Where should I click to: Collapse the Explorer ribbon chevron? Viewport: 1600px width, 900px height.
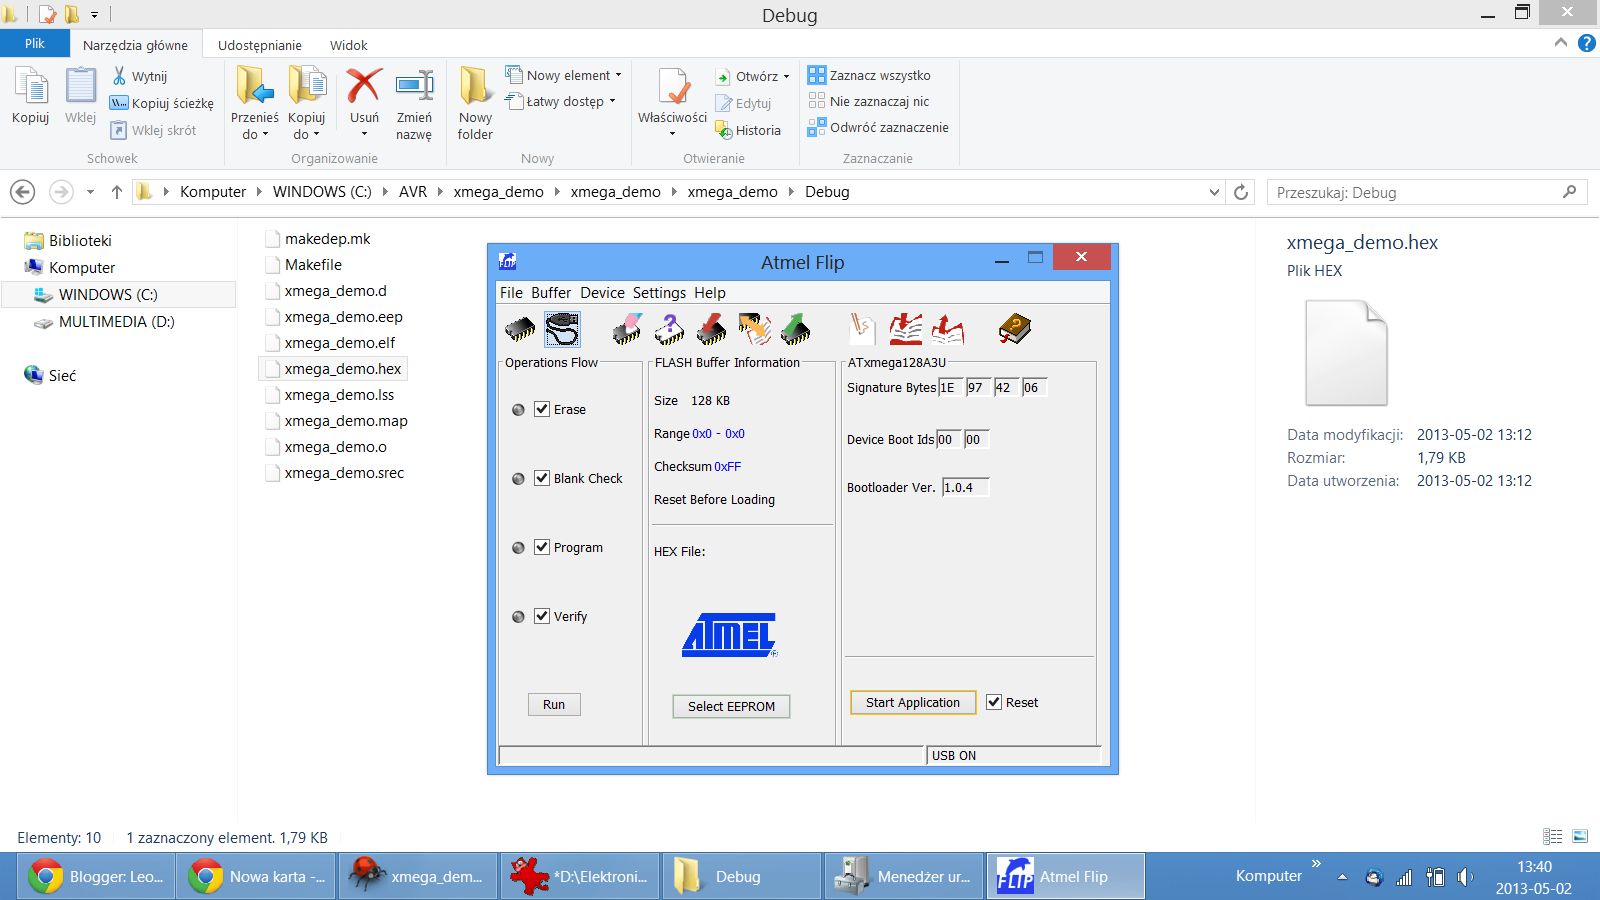[x=1561, y=43]
